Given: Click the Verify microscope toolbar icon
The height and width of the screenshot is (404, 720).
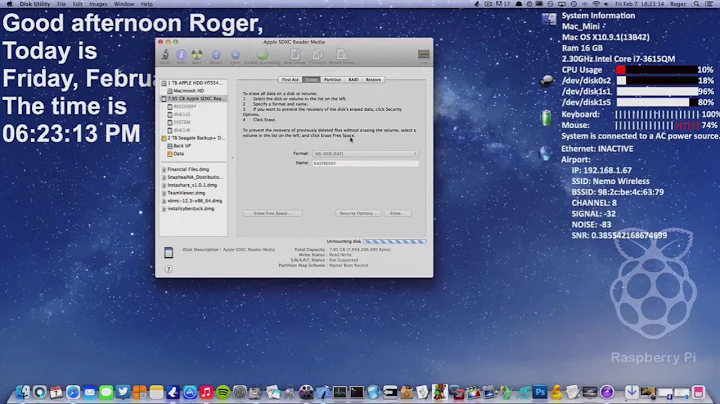Looking at the screenshot, I should click(x=165, y=55).
